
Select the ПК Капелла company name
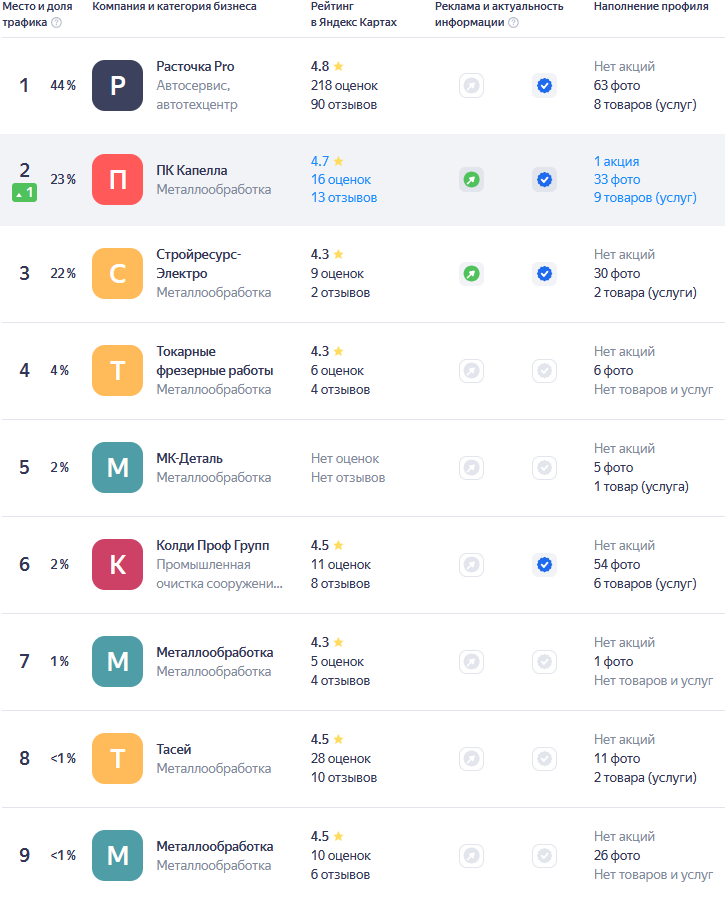coord(192,170)
